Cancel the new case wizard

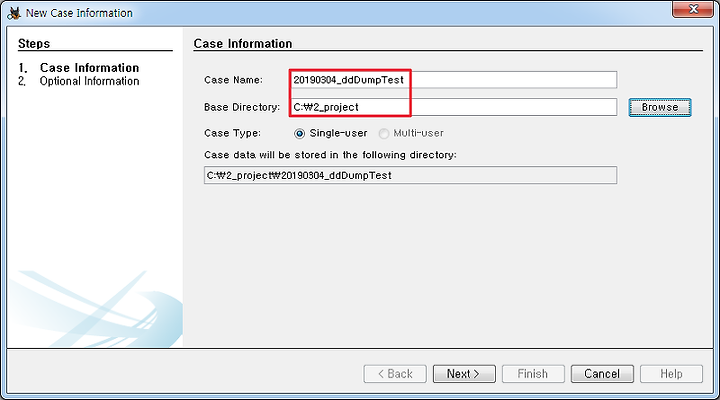[x=602, y=374]
